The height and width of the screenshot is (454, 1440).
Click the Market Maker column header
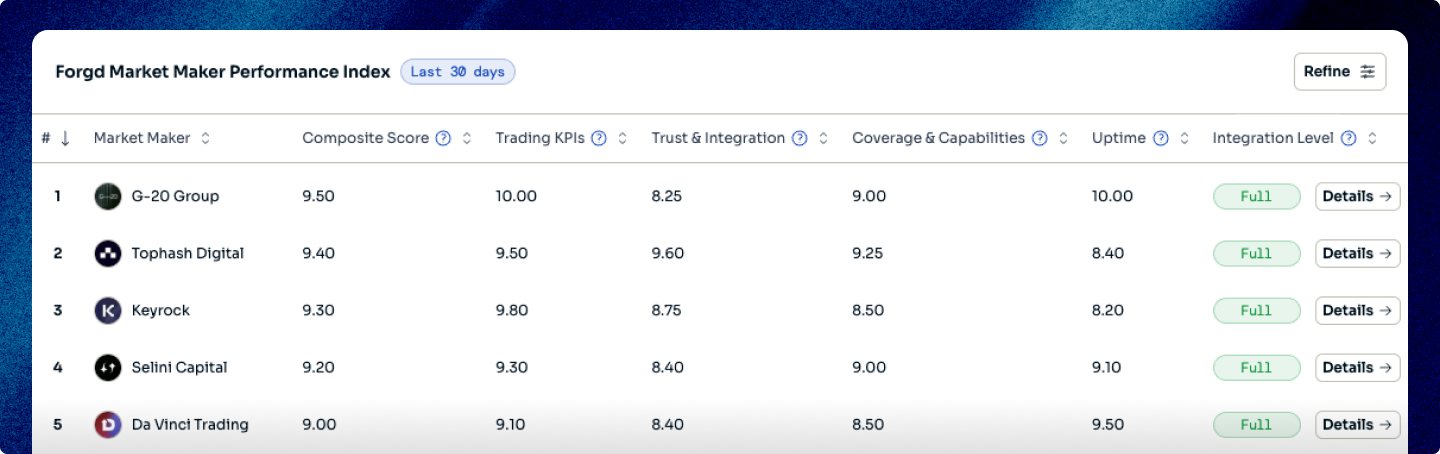[142, 139]
